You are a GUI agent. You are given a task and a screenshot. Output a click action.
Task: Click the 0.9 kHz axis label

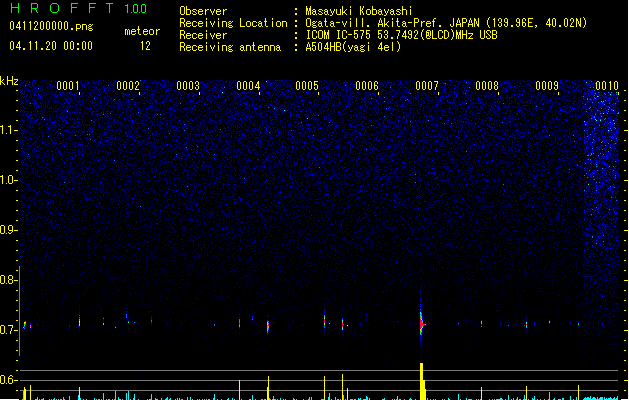tap(8, 230)
